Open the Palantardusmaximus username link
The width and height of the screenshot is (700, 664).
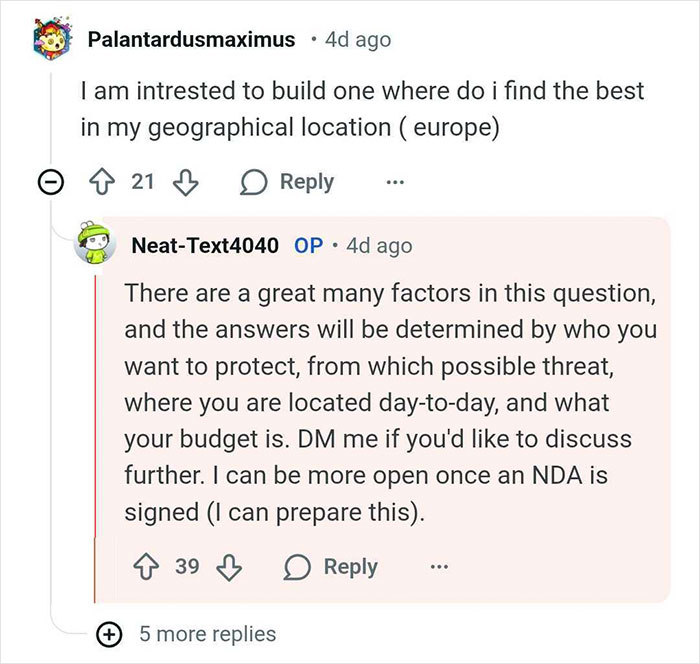tap(192, 40)
